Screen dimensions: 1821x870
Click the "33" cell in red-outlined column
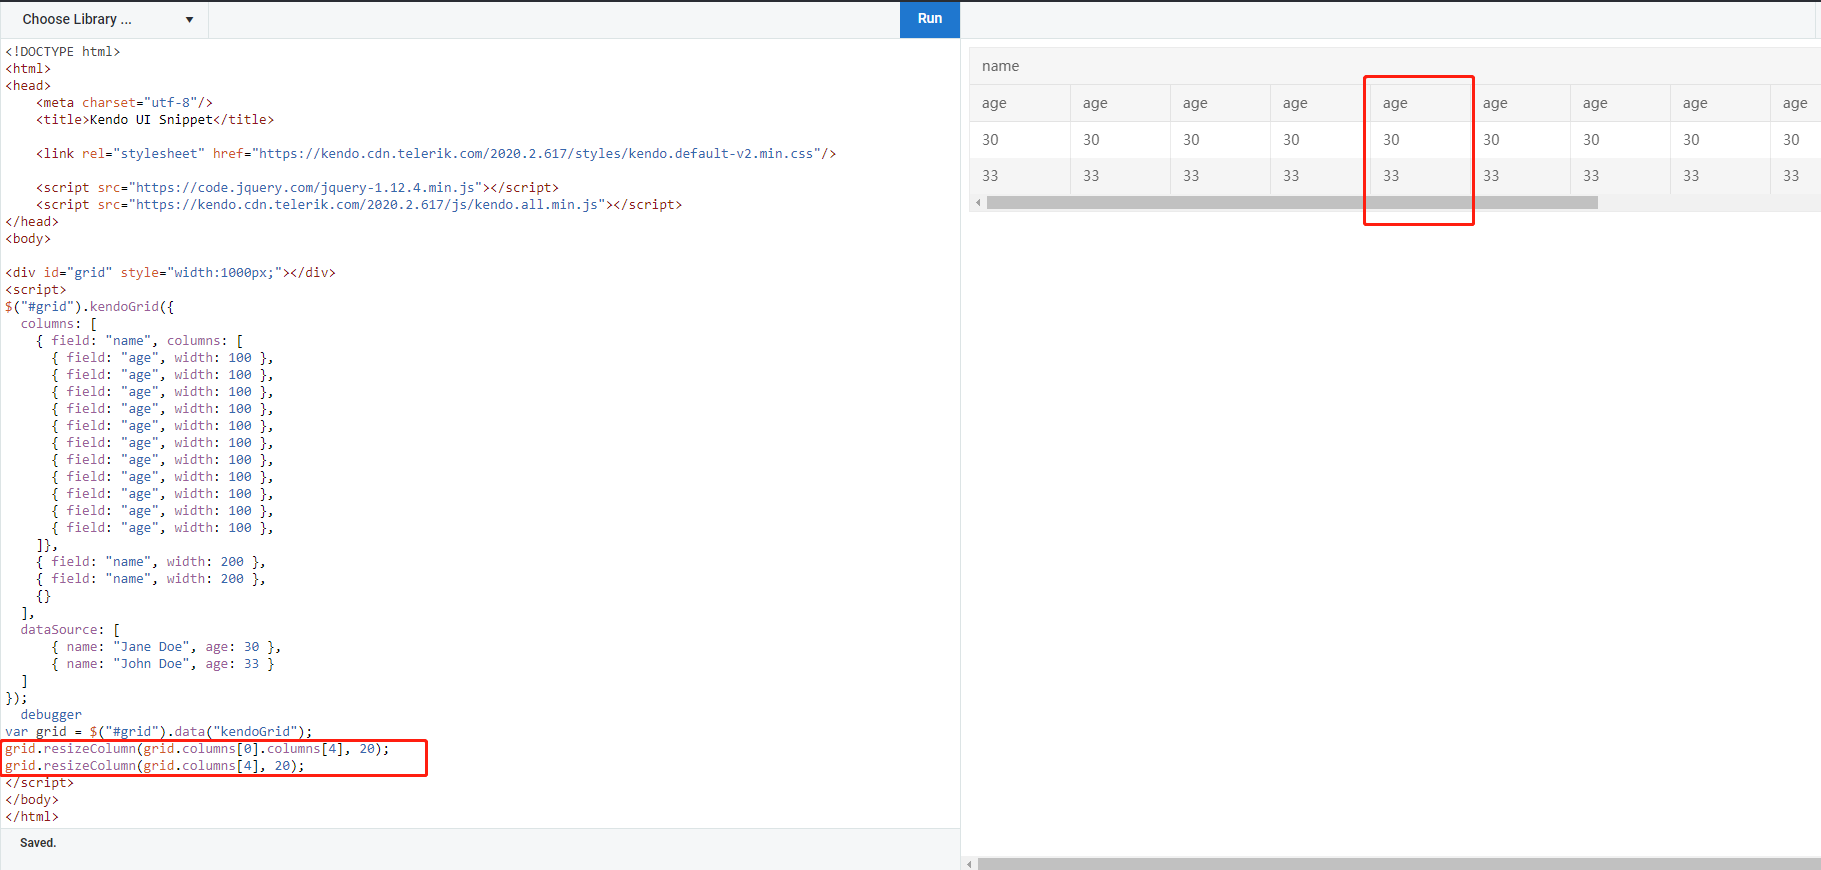coord(1391,176)
